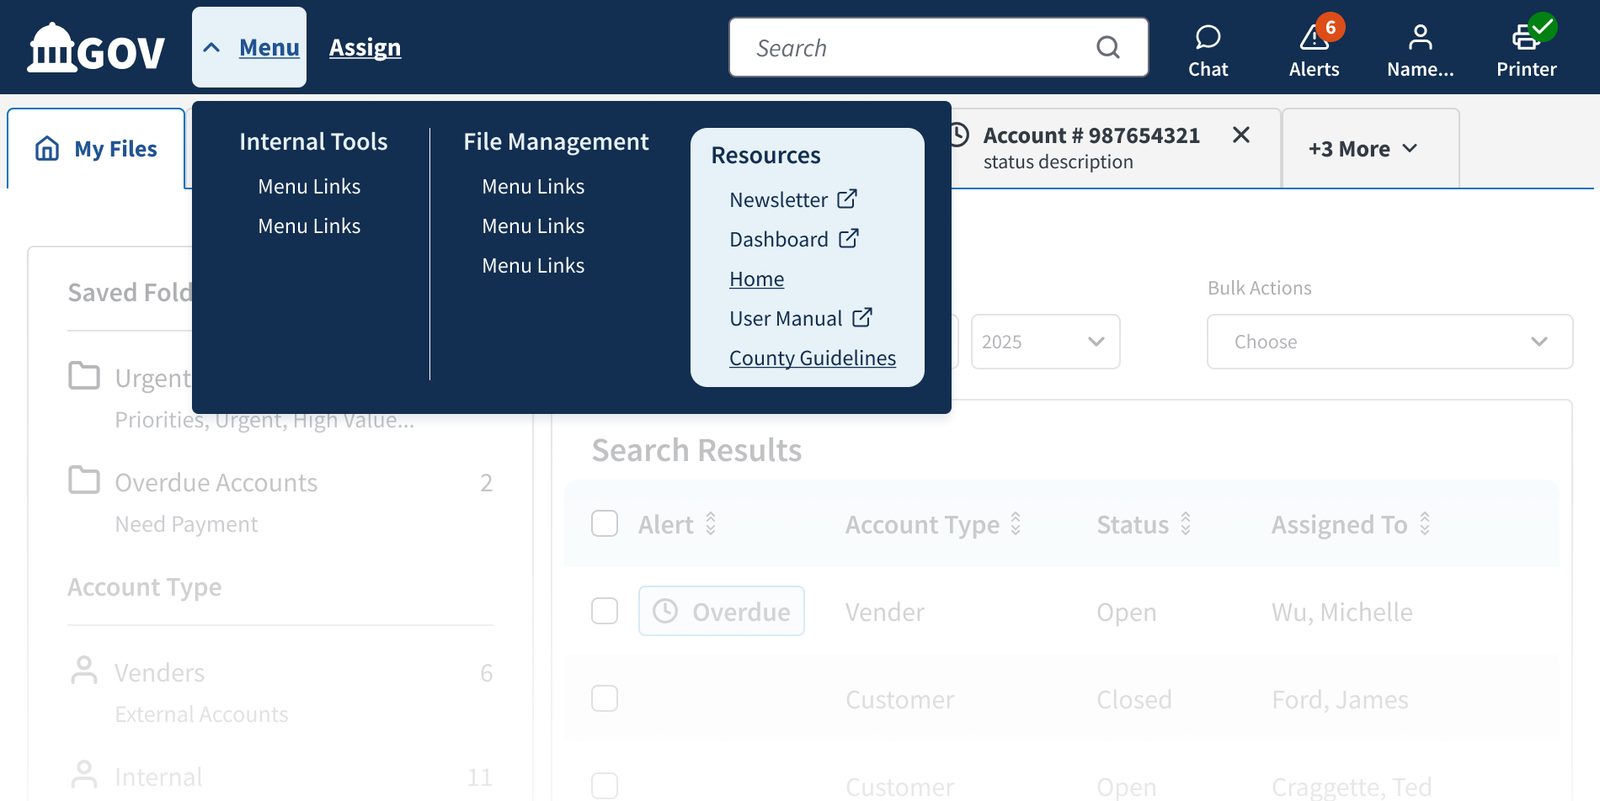Click the Internal person icon

pyautogui.click(x=84, y=775)
